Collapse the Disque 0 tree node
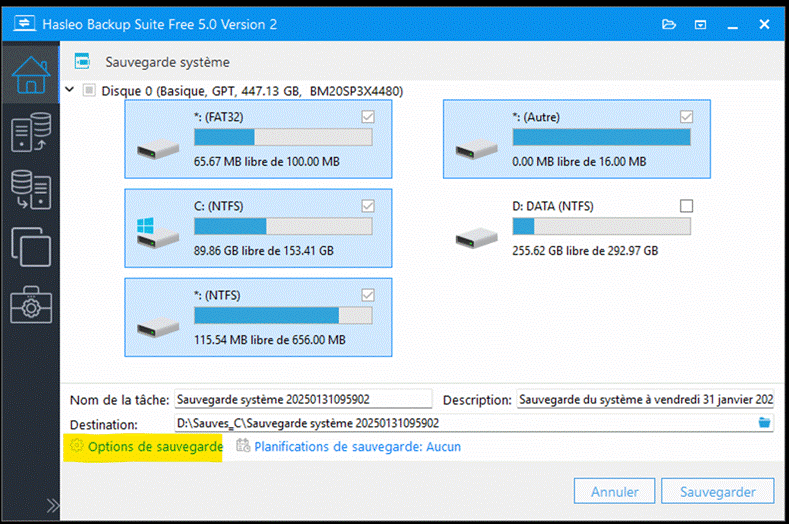 (70, 90)
